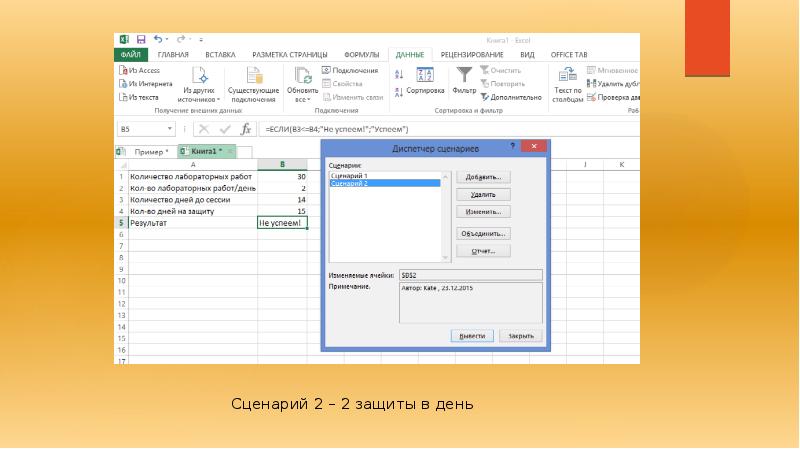Screen dimensions: 800x449
Task: Open the Text to Columns icon
Action: pos(567,76)
